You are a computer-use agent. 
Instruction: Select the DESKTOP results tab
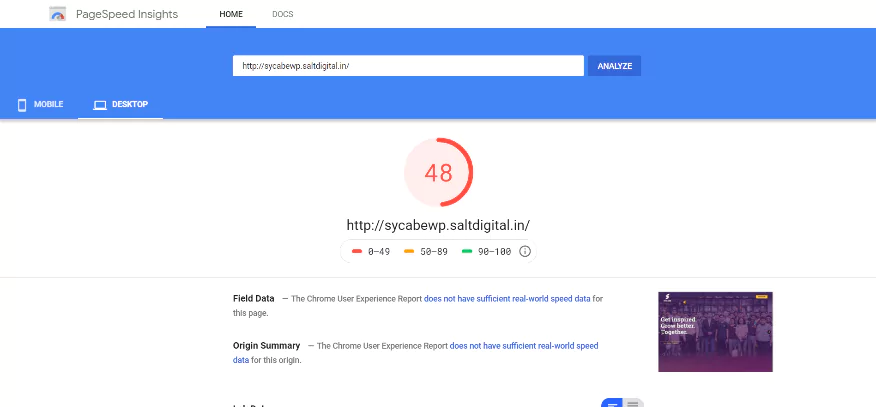(121, 104)
